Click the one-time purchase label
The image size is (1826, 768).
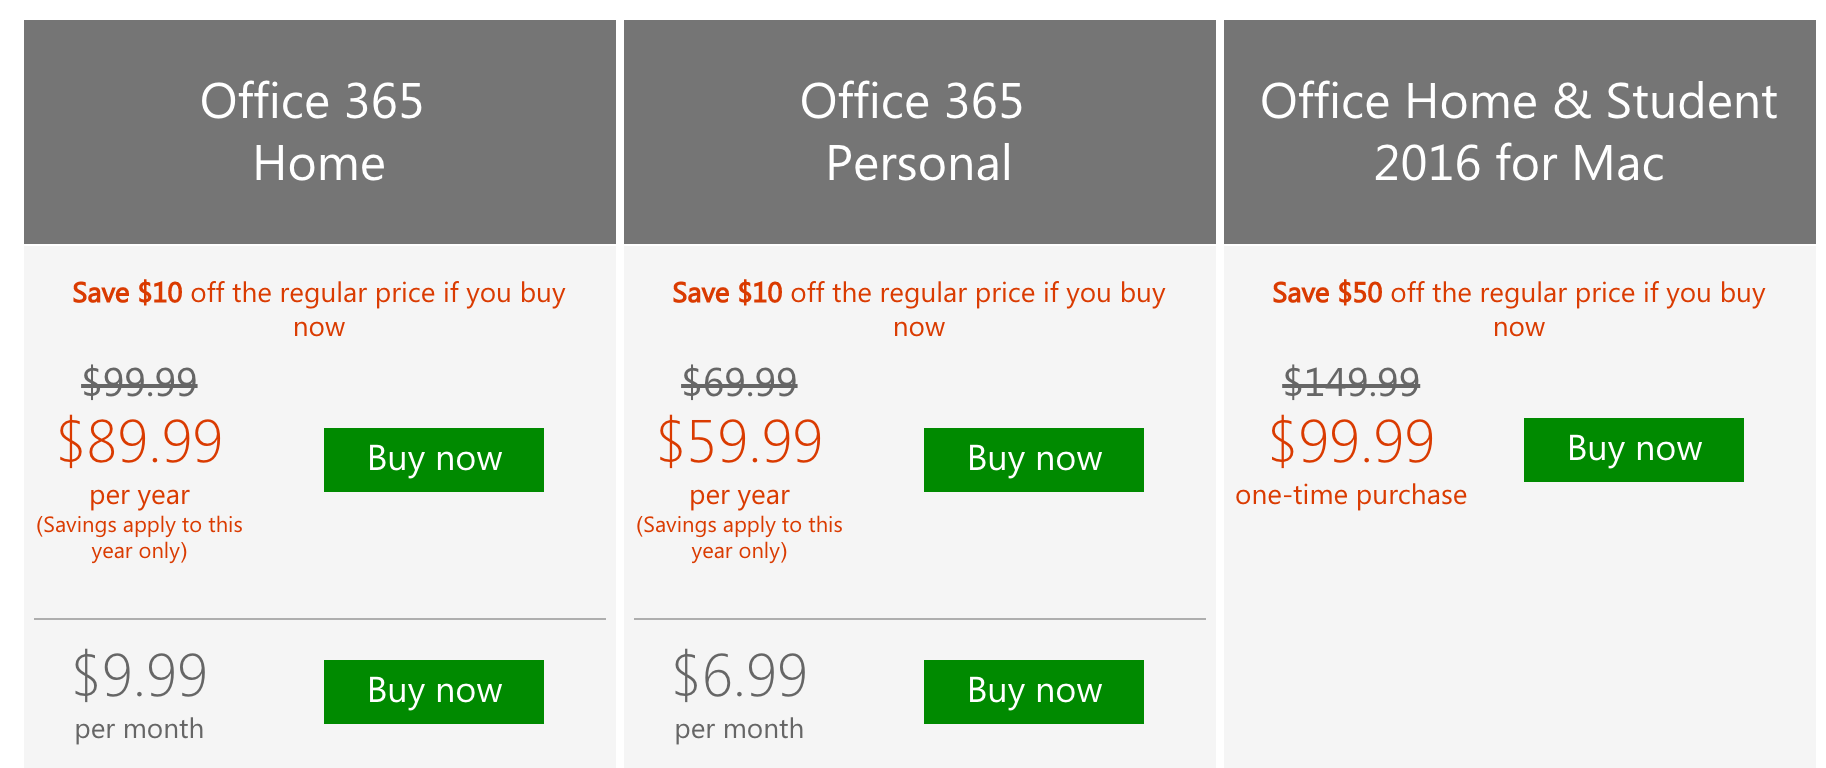click(x=1351, y=495)
